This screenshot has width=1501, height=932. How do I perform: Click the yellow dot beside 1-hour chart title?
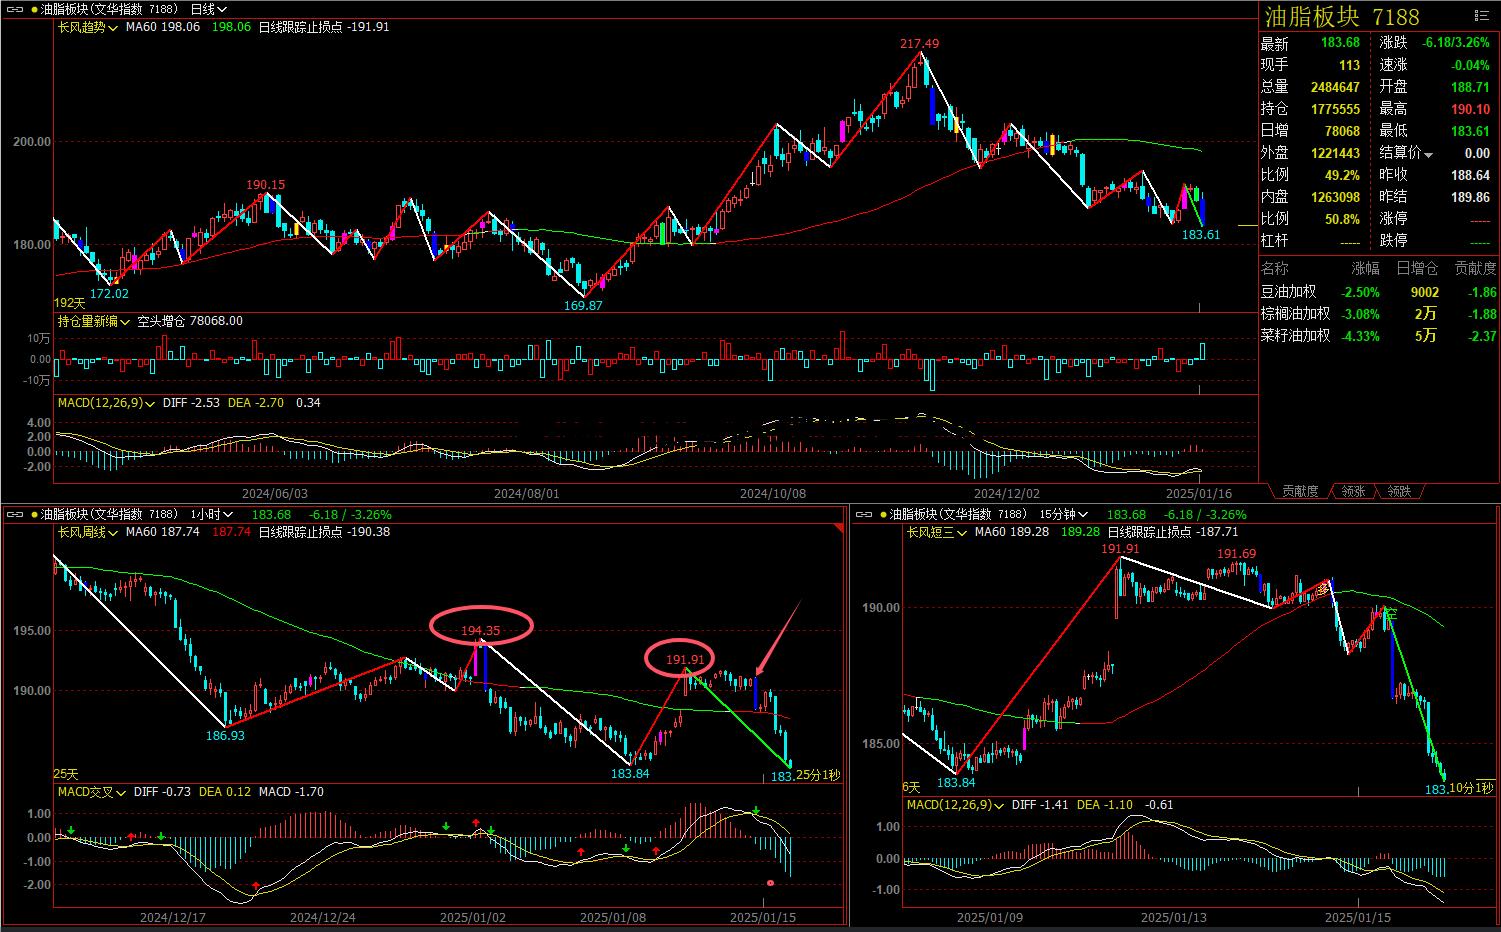coord(35,514)
